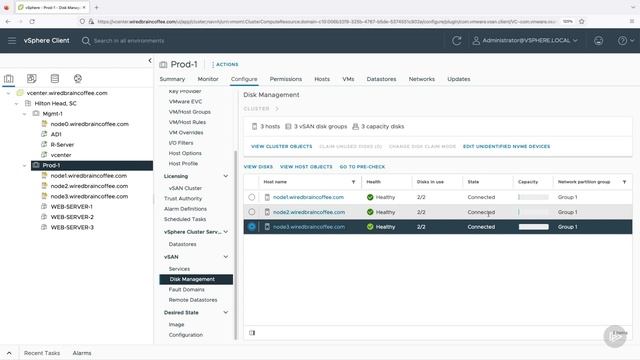The width and height of the screenshot is (640, 360).
Task: Expand the bottom Recent Tasks panel arrow
Action: pyautogui.click(x=9, y=353)
